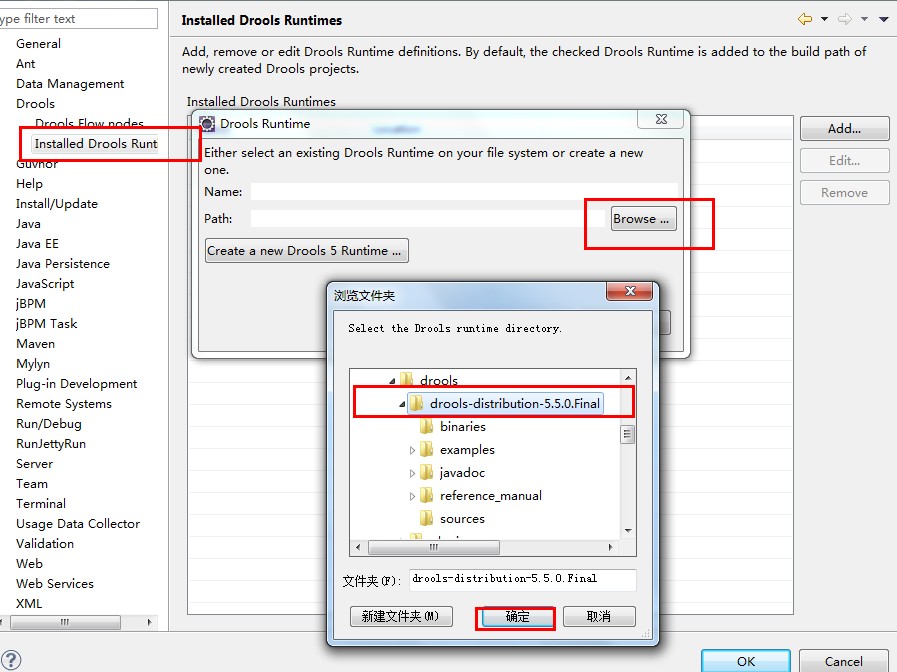The height and width of the screenshot is (672, 897).
Task: Click the drools folder icon
Action: click(x=407, y=380)
